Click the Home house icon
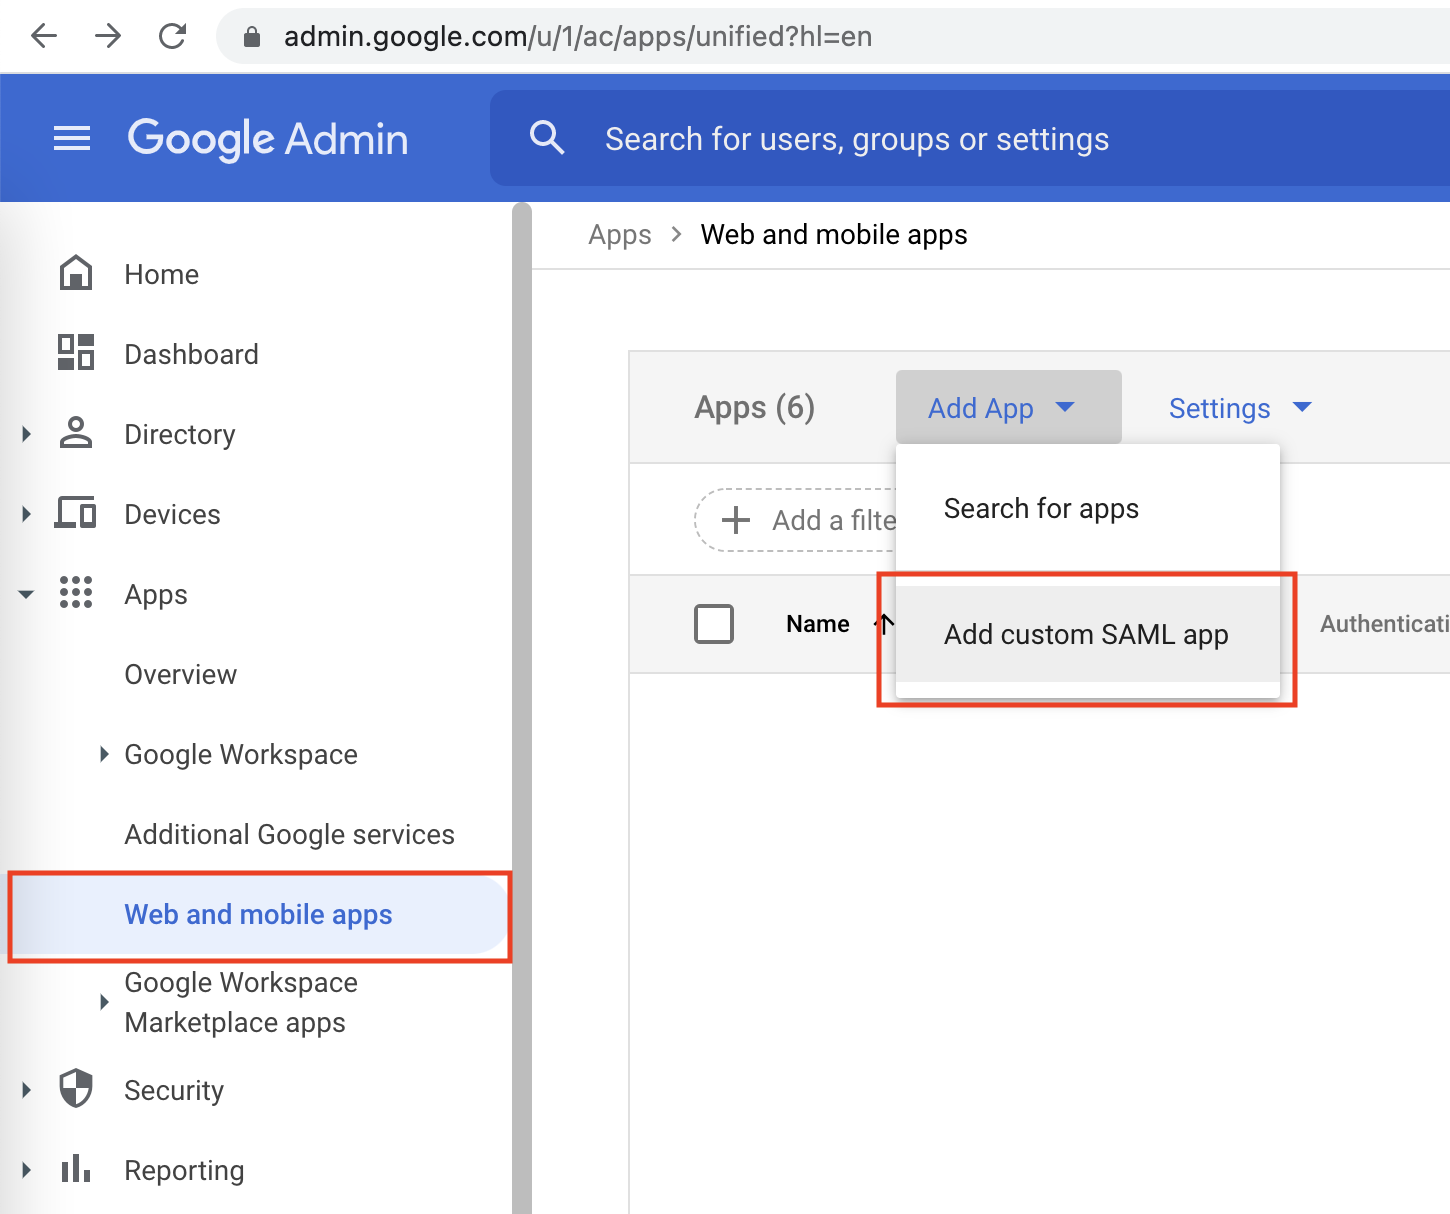The height and width of the screenshot is (1214, 1450). pos(76,273)
